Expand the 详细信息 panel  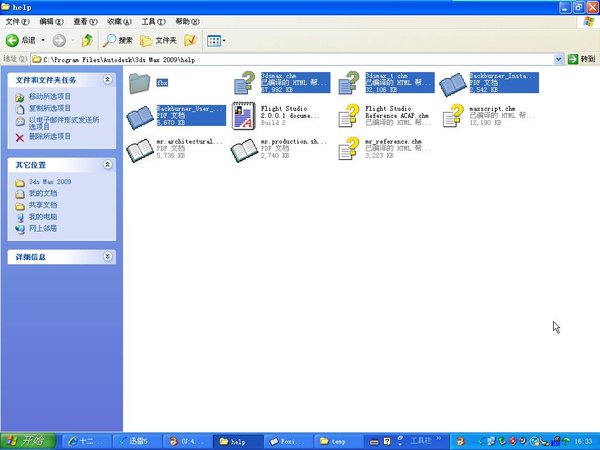pos(108,256)
